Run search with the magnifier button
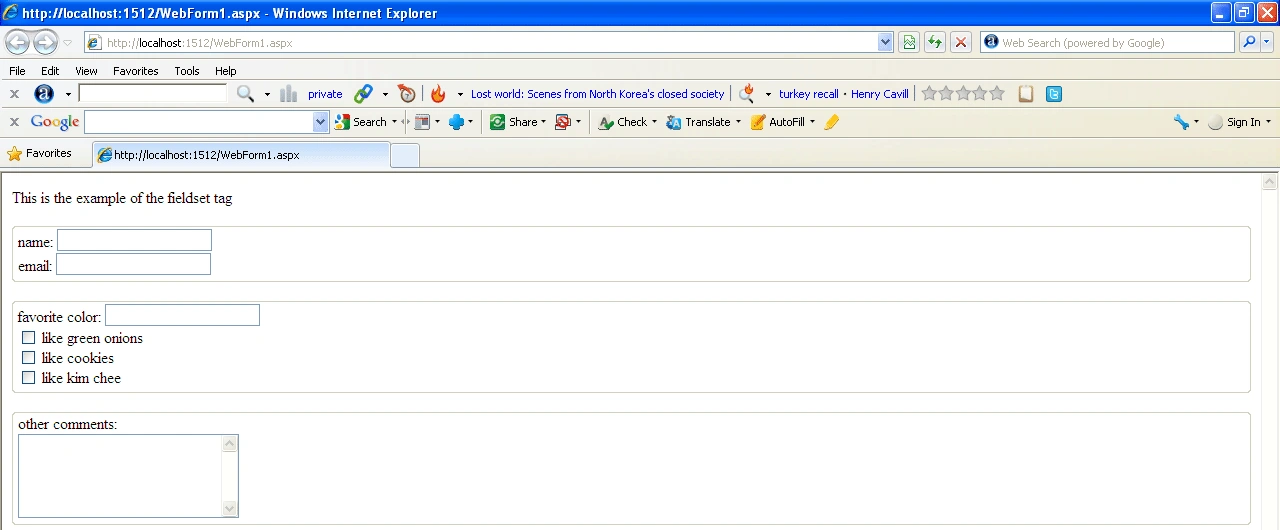The height and width of the screenshot is (530, 1280). [x=1248, y=43]
